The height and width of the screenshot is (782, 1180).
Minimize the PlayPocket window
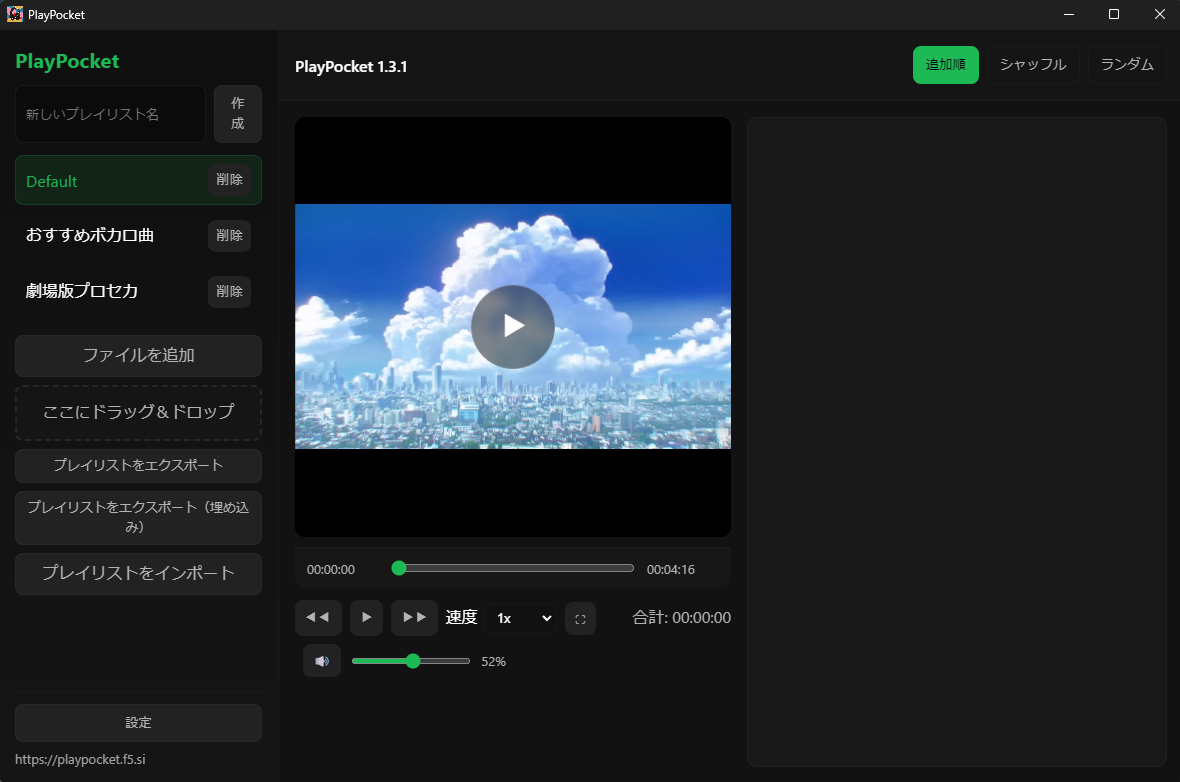coord(1069,14)
